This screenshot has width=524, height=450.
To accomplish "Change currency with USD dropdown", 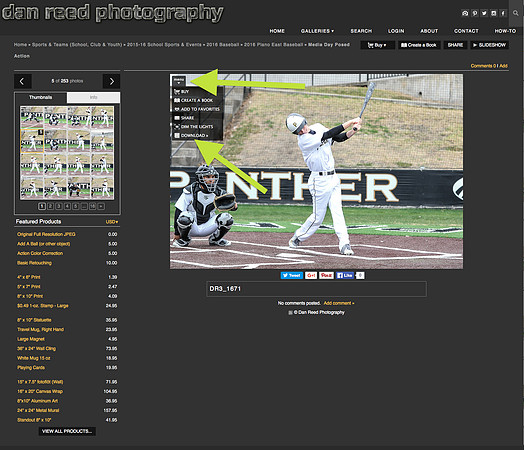I will (x=112, y=222).
